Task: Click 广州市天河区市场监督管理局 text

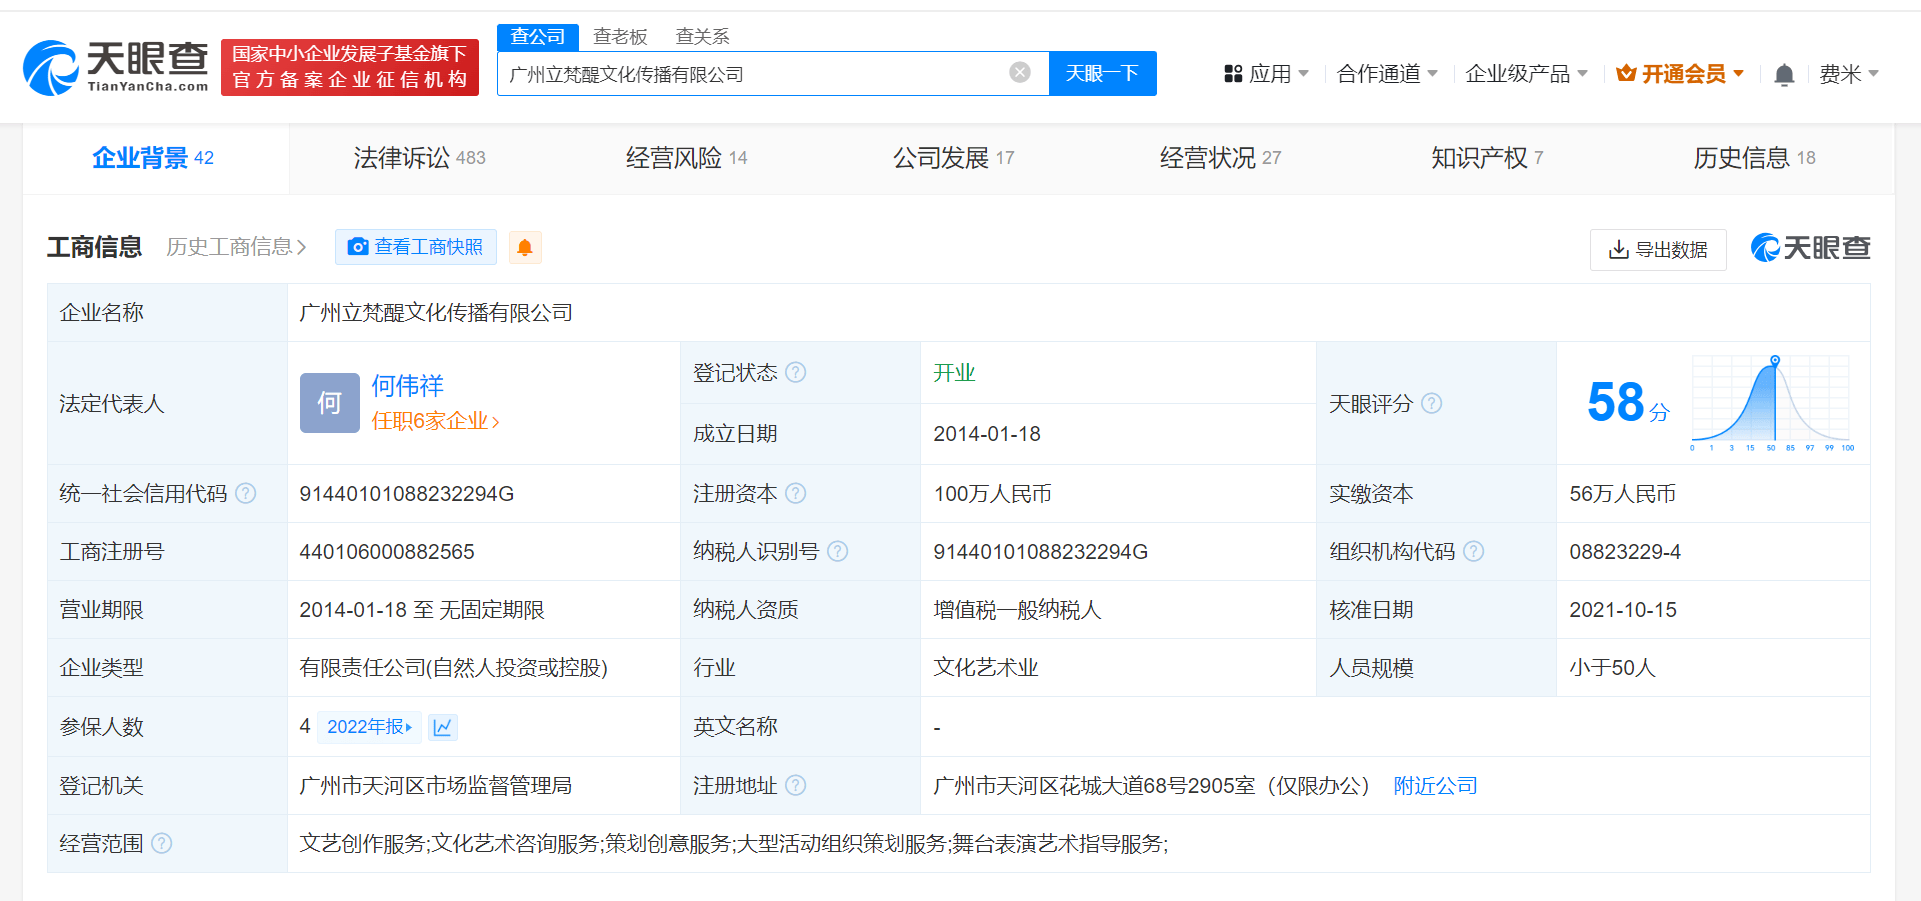Action: tap(436, 786)
